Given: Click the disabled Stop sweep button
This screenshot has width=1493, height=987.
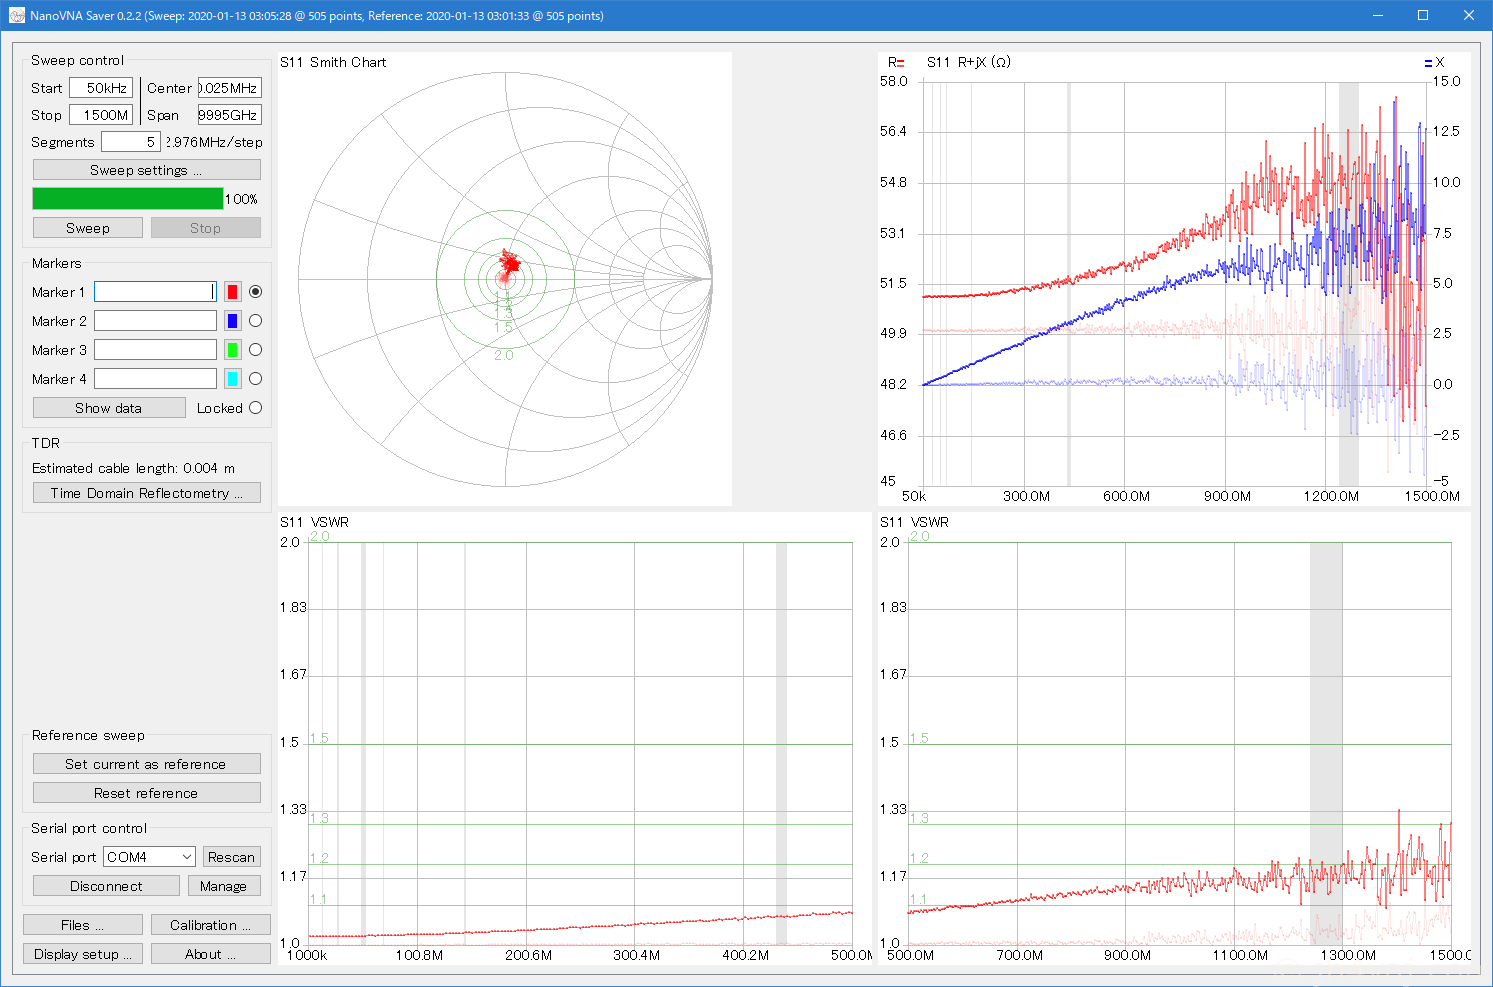Looking at the screenshot, I should tap(206, 228).
